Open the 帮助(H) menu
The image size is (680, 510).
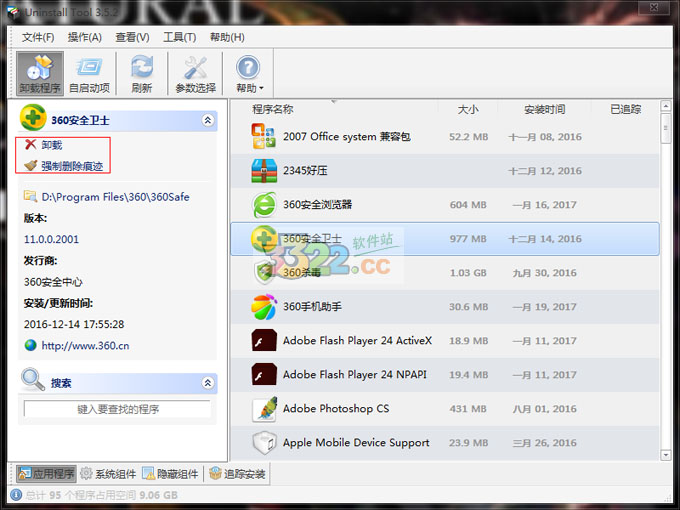(x=227, y=37)
